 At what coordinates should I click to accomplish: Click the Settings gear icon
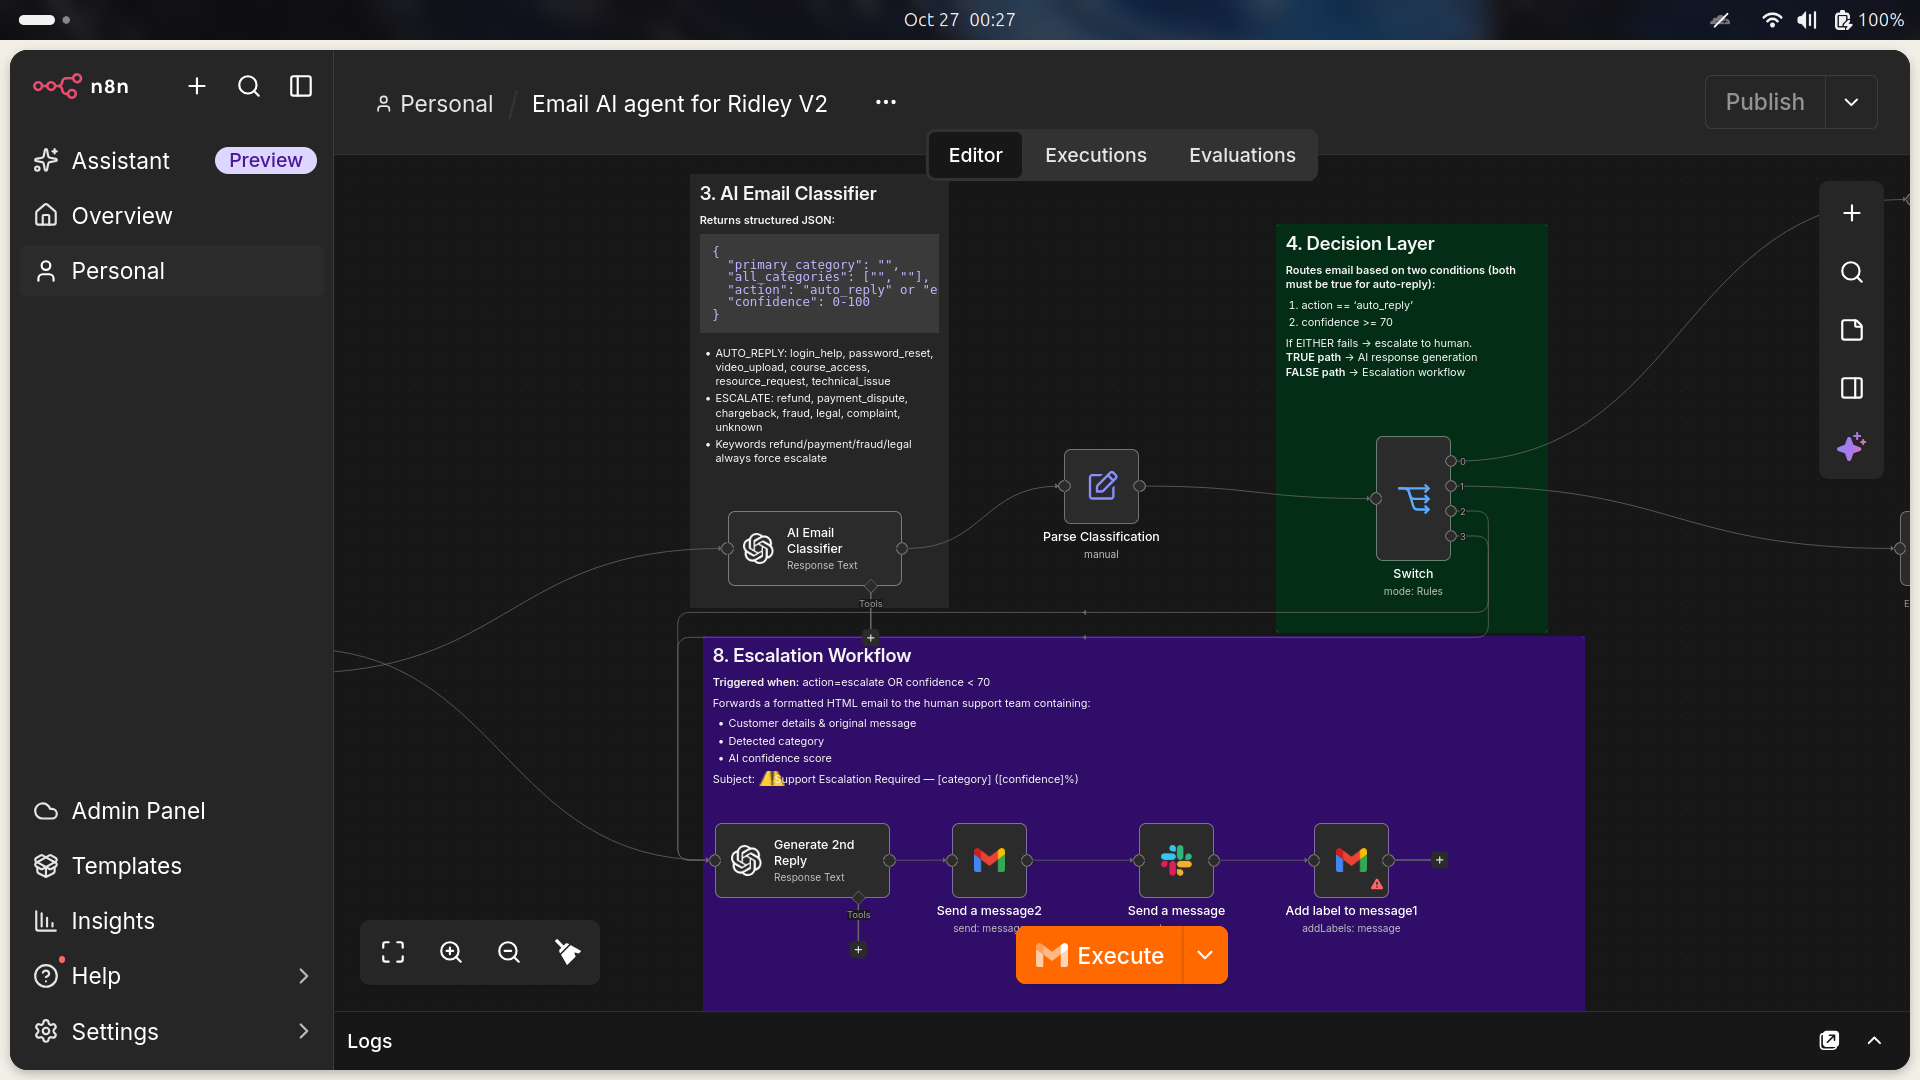(46, 1030)
